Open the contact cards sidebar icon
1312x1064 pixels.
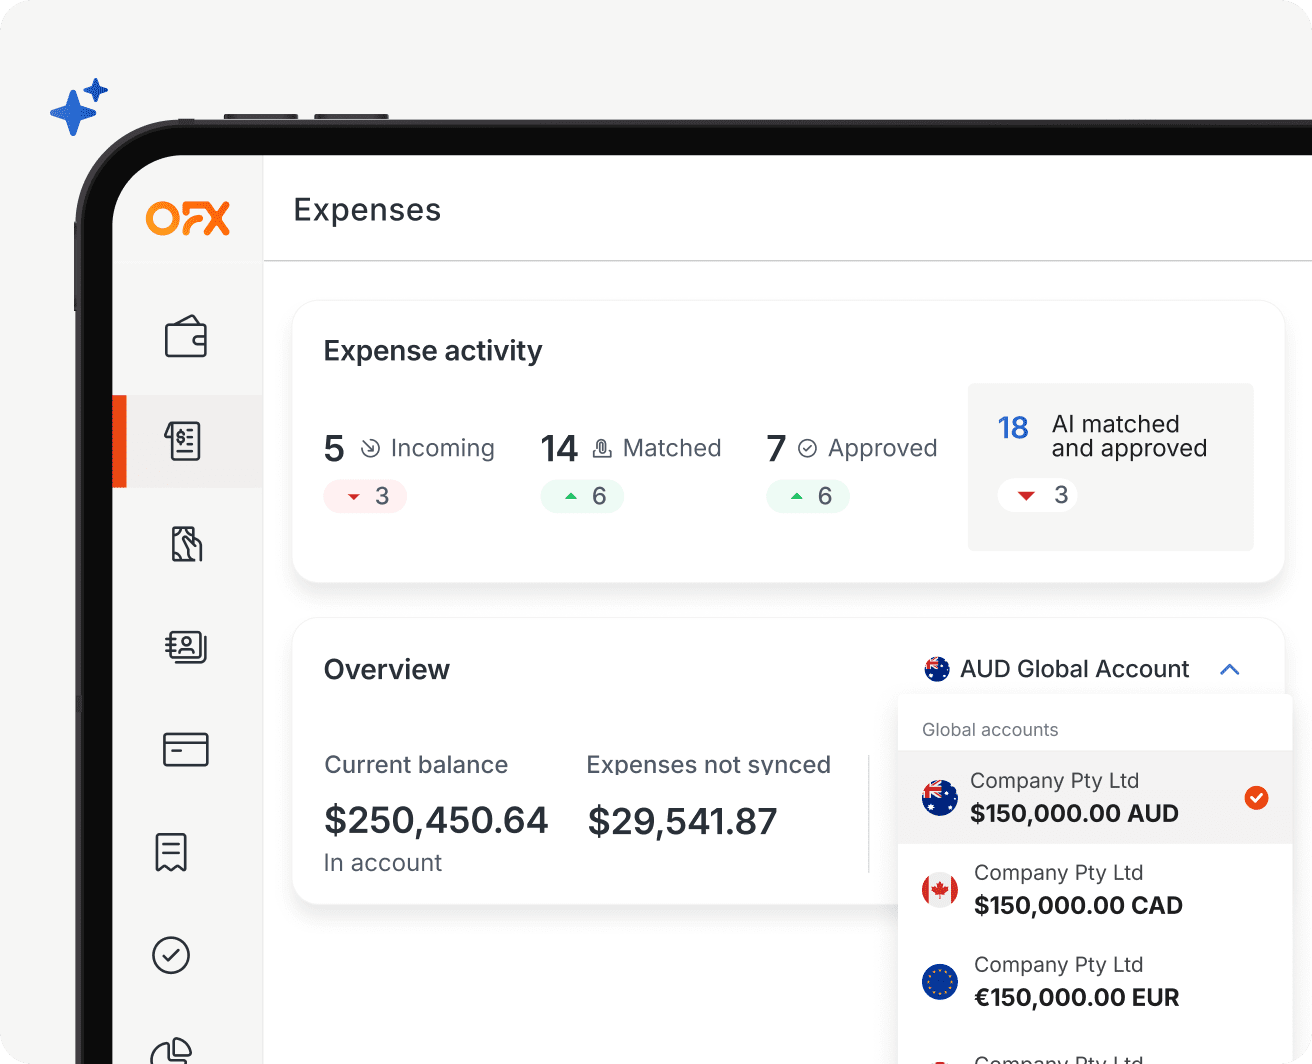(186, 647)
